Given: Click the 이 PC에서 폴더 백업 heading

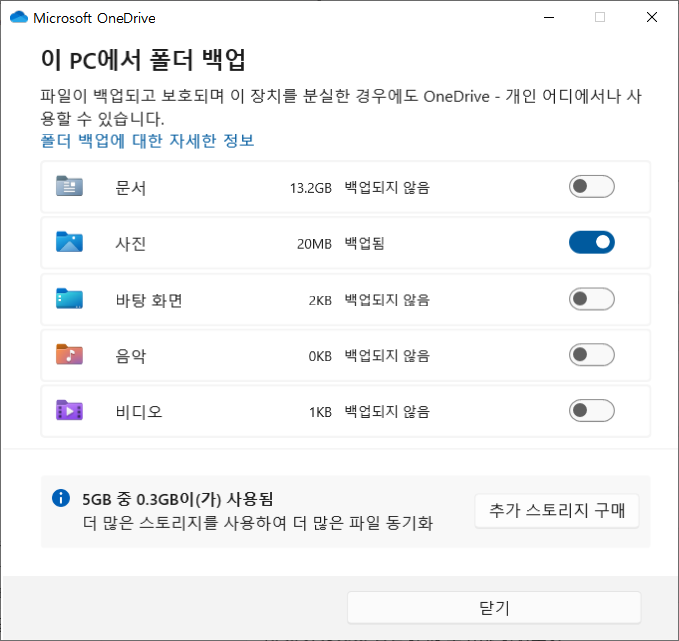Looking at the screenshot, I should [x=143, y=59].
